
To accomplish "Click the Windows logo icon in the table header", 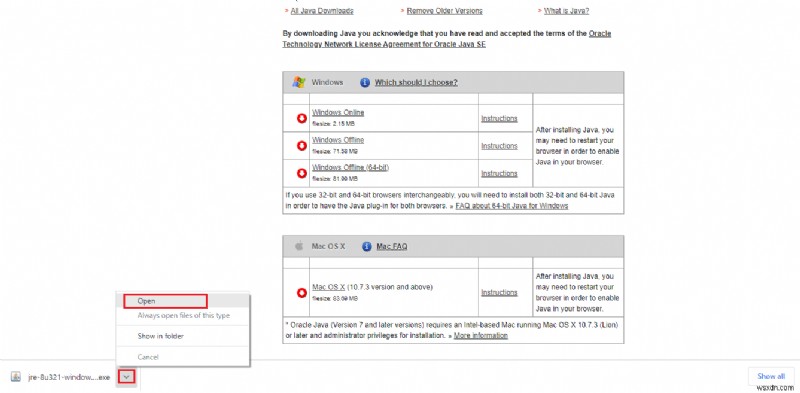I will pos(299,82).
